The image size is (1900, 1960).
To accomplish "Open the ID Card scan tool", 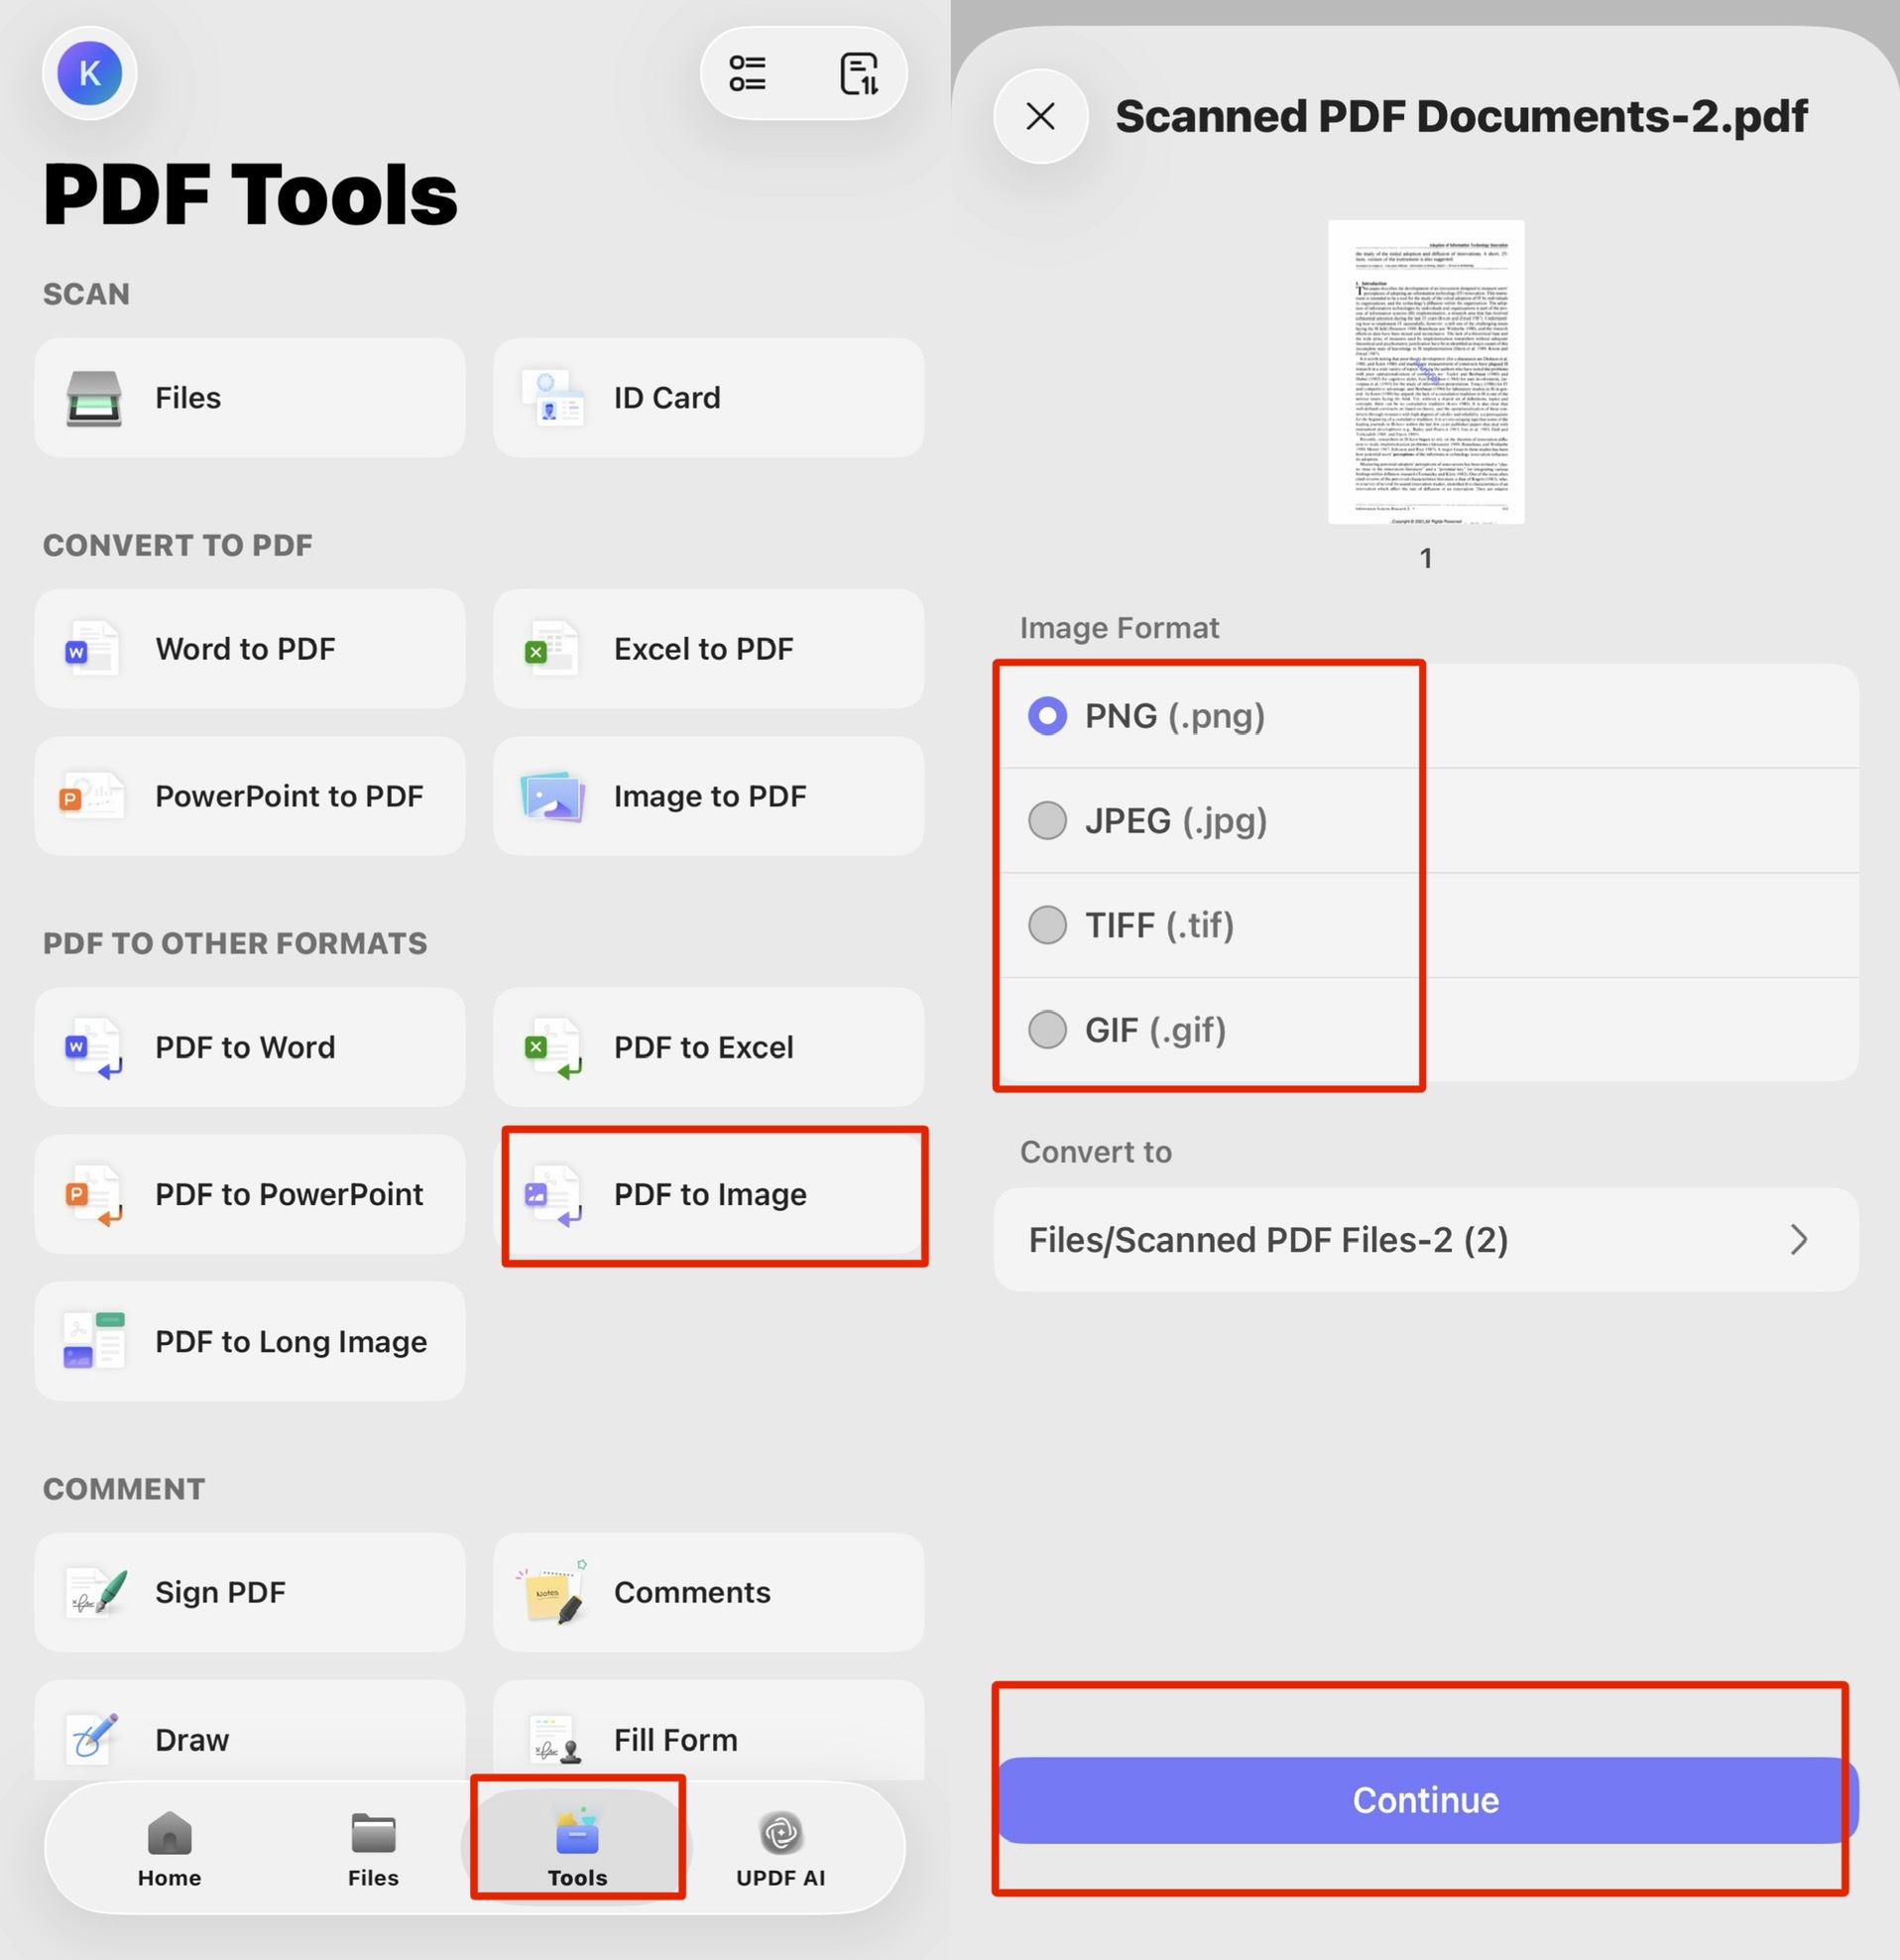I will [x=708, y=398].
